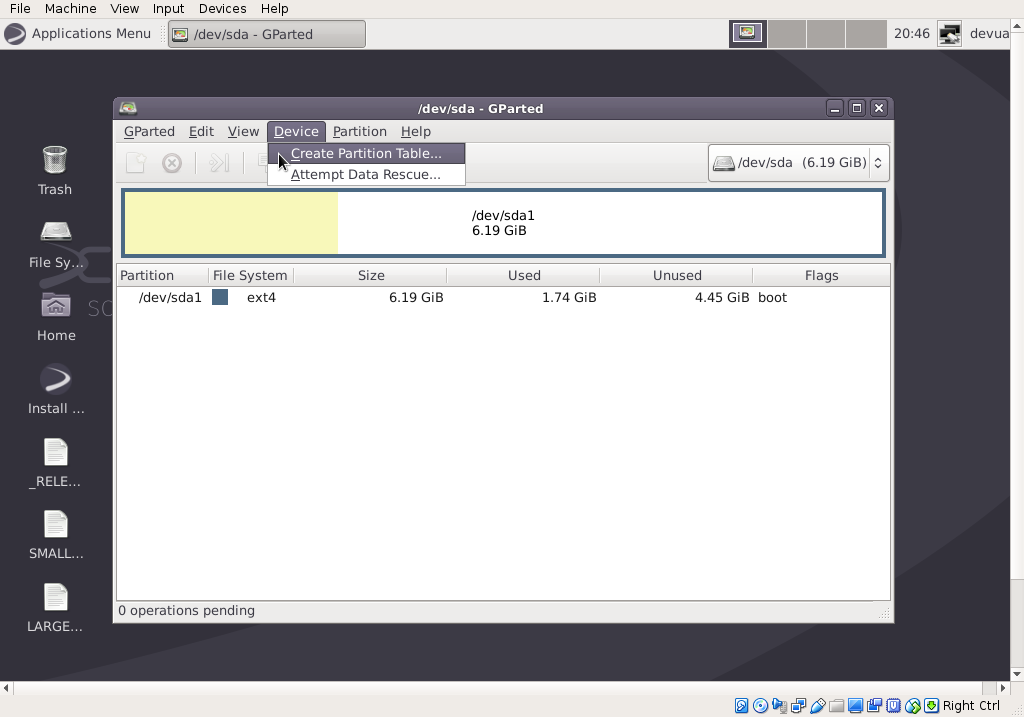Image resolution: width=1024 pixels, height=717 pixels.
Task: Switch to the second workspace in pager
Action: 787,34
